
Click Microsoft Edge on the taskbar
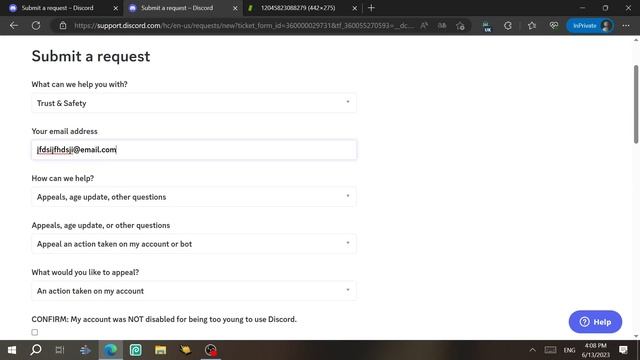coord(110,350)
